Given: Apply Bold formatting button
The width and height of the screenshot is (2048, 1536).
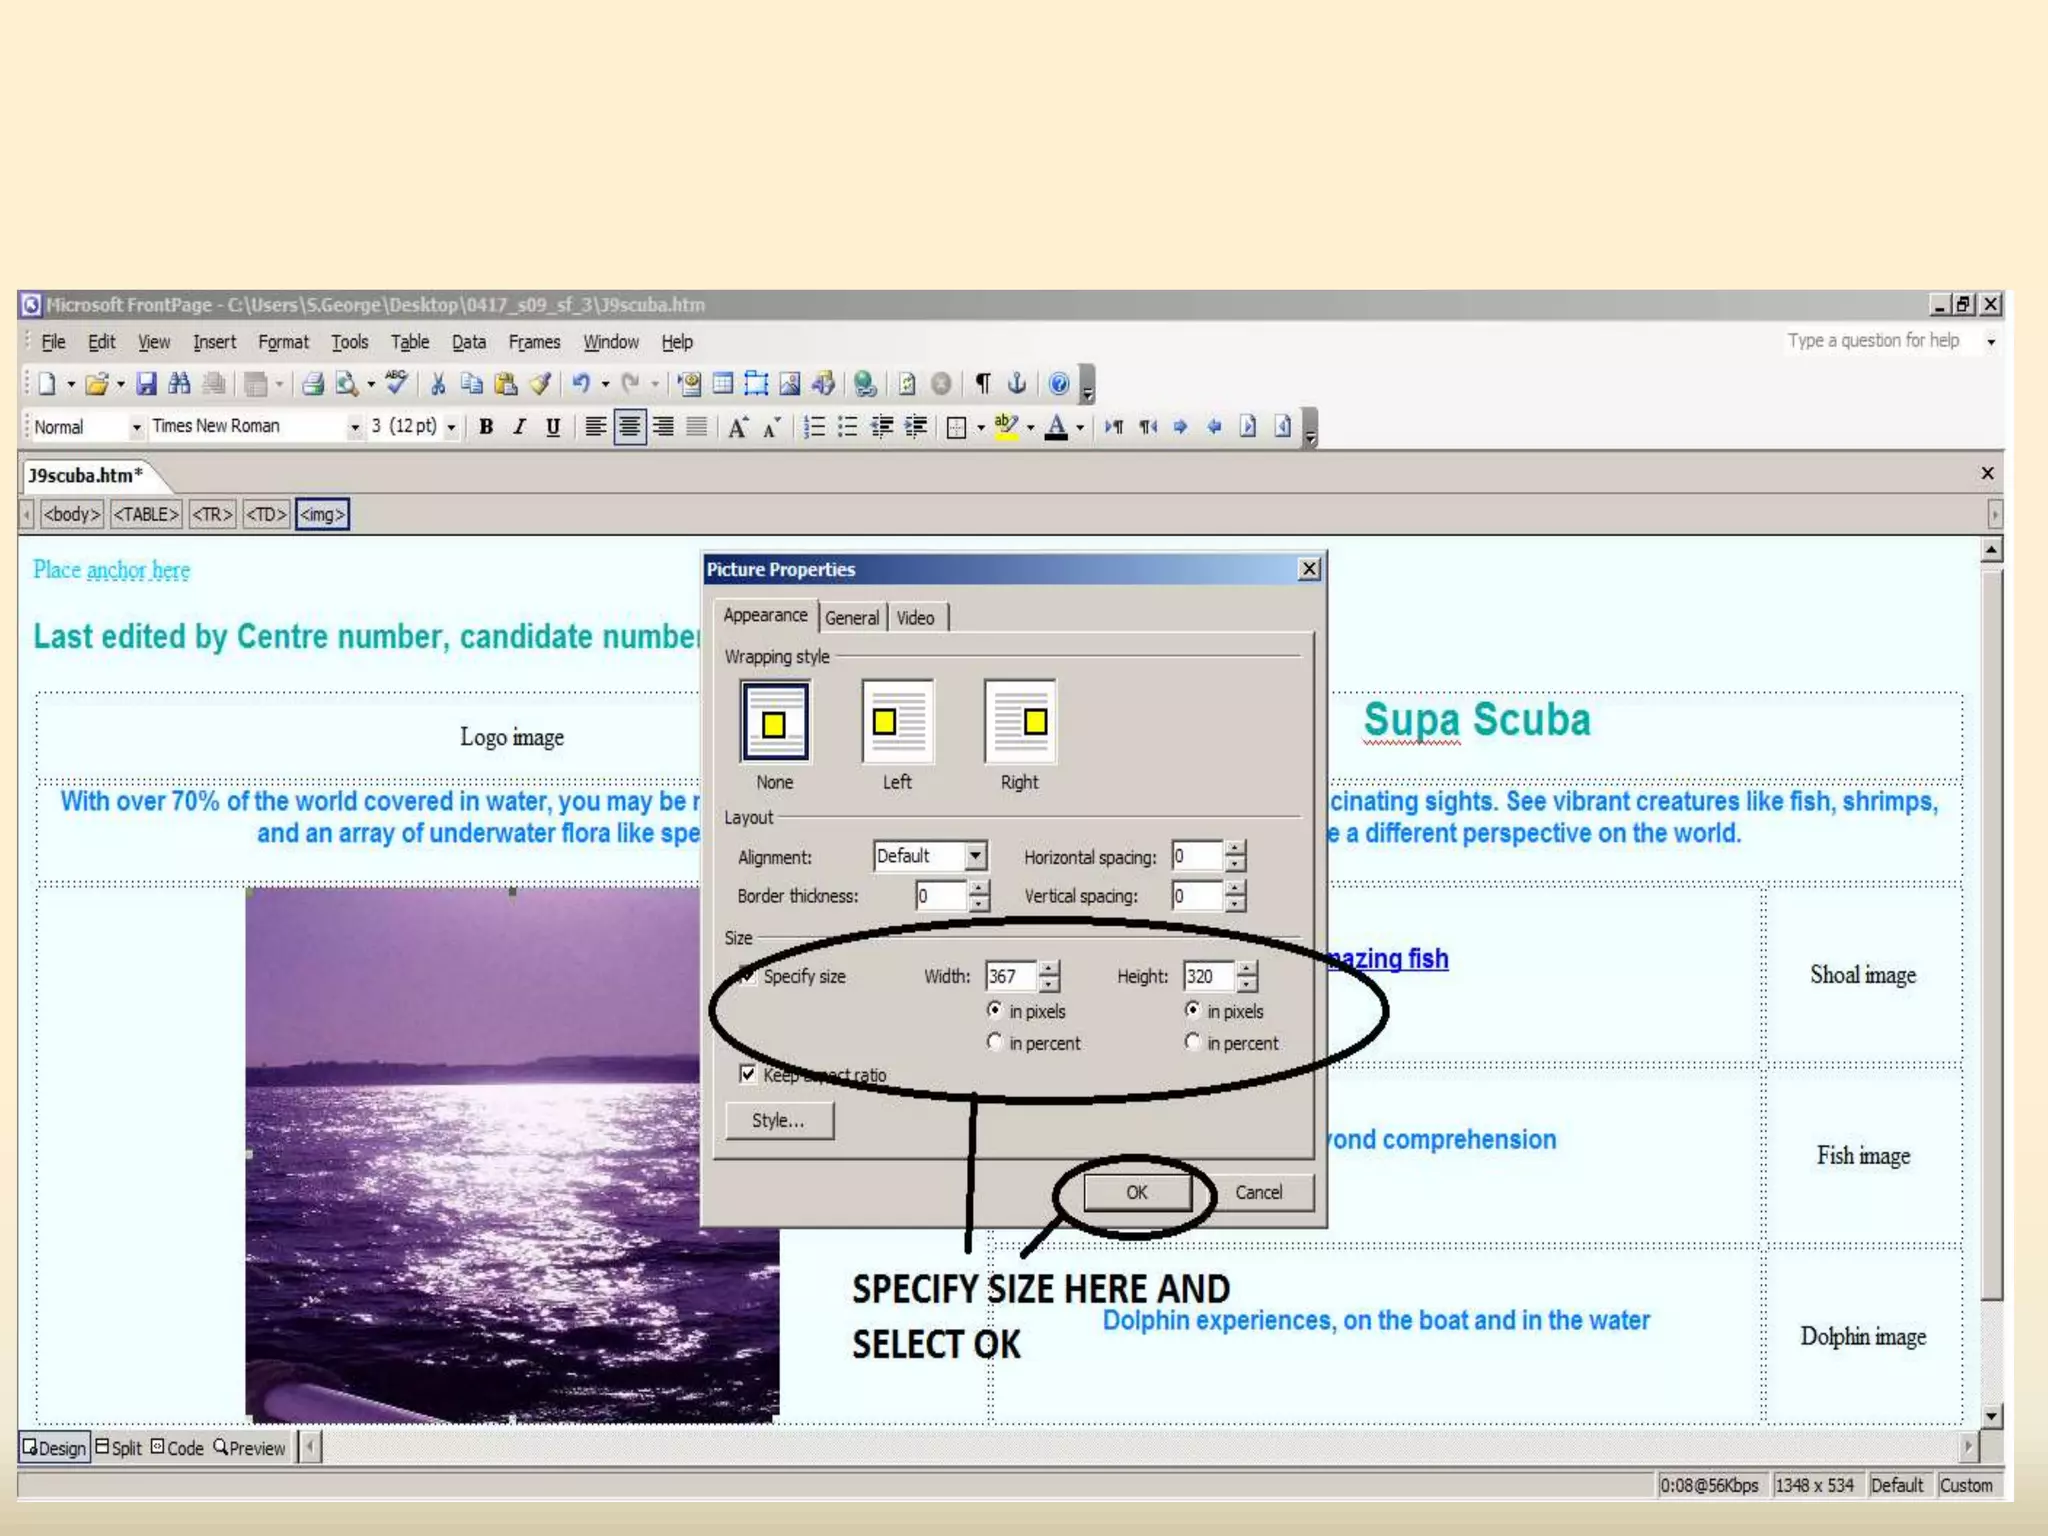Looking at the screenshot, I should pyautogui.click(x=486, y=427).
